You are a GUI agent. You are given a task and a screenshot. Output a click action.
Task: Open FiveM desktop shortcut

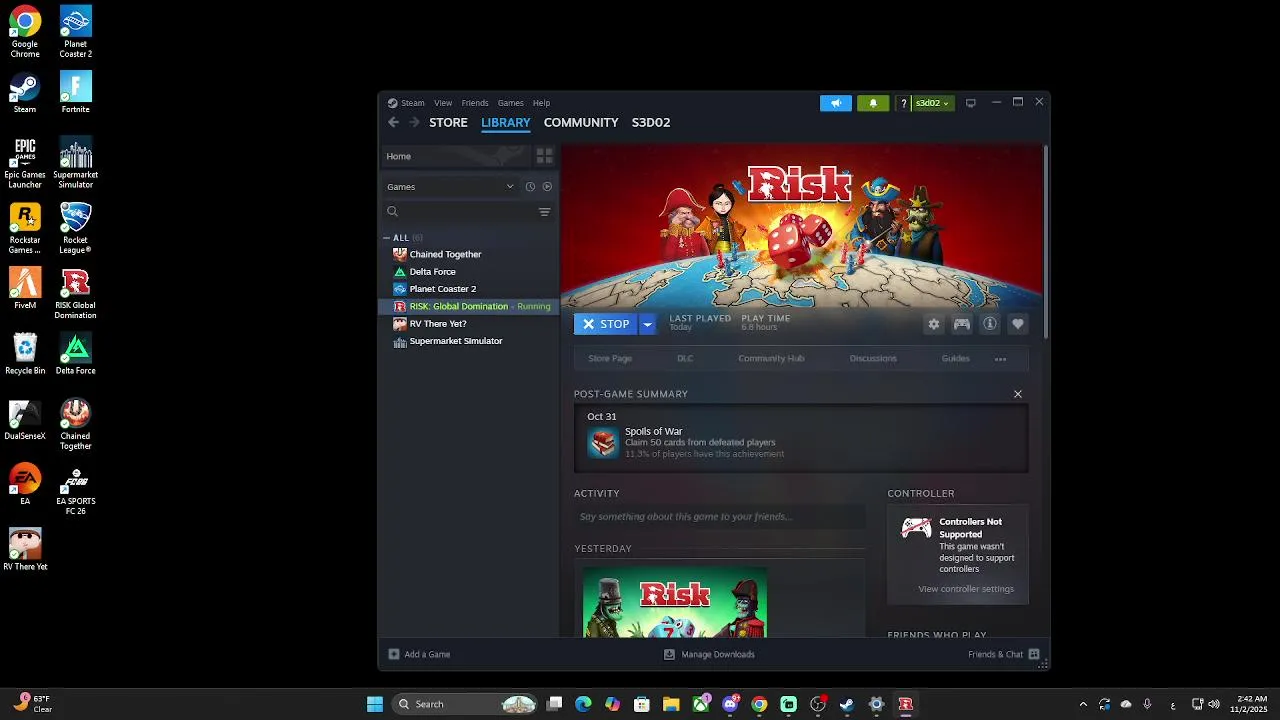[25, 289]
